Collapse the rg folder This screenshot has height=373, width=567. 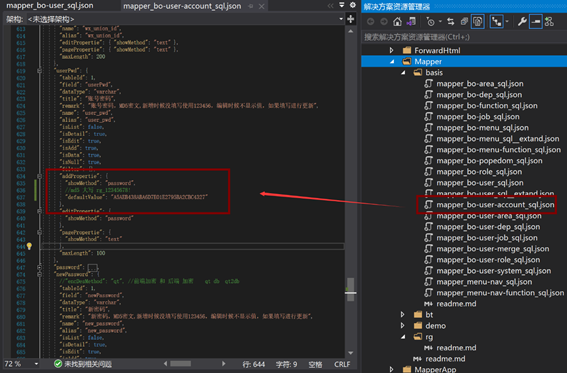tap(403, 337)
